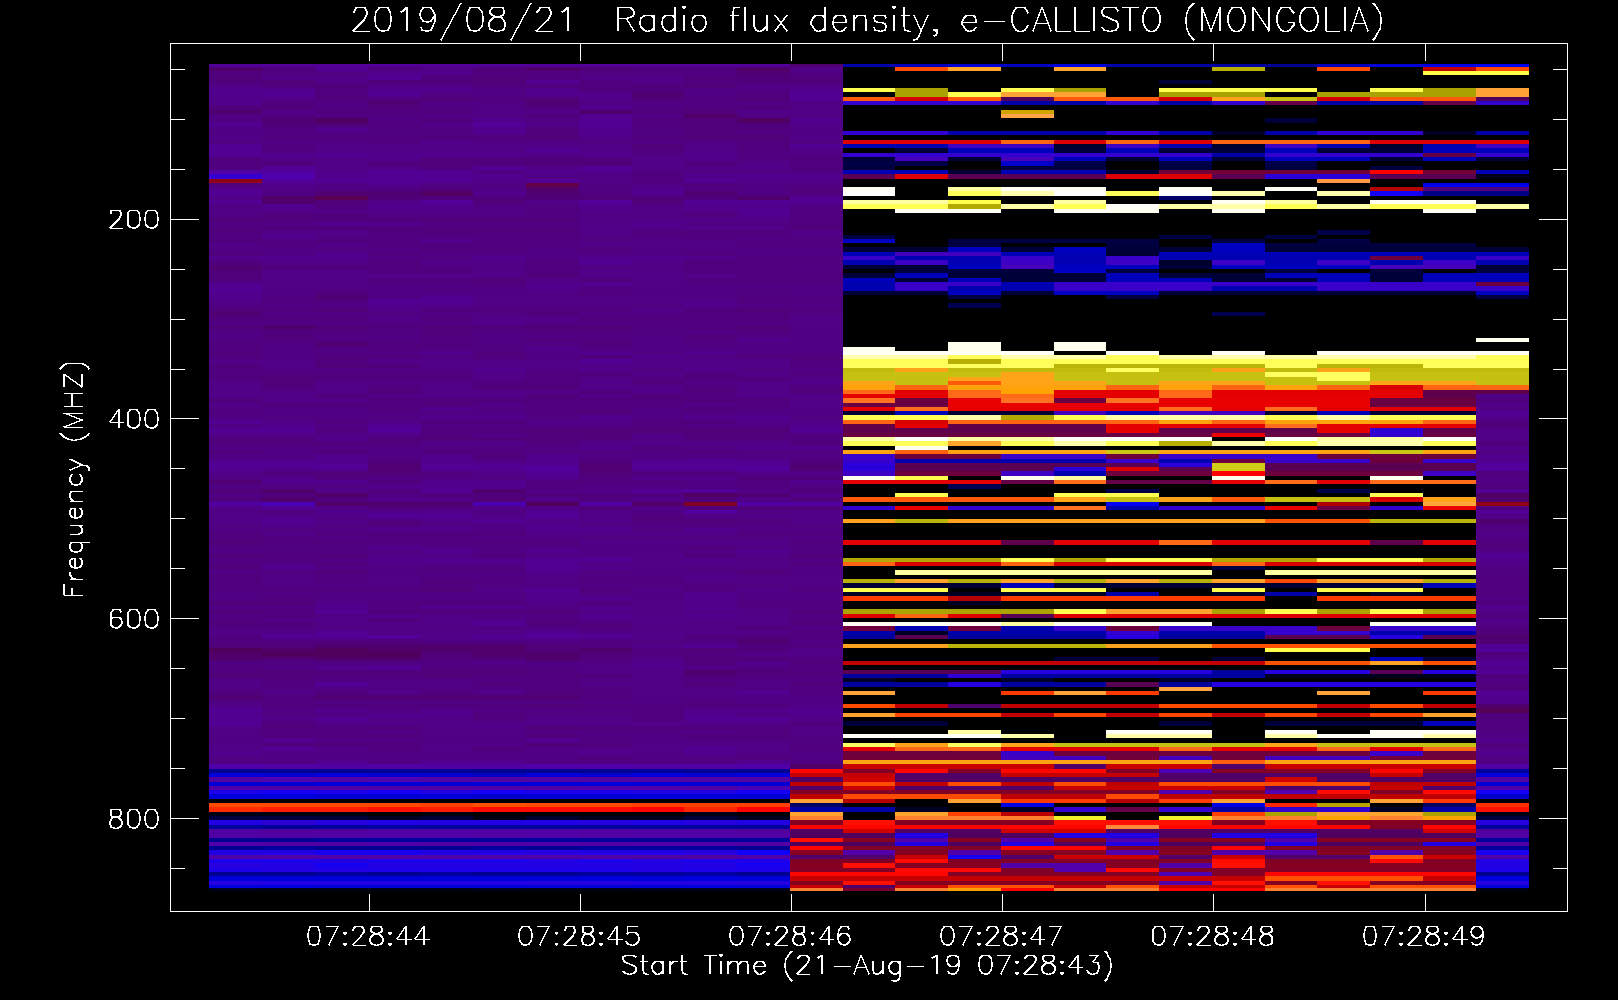
Task: Click the 07:28:46 time tick label
Action: tap(790, 937)
